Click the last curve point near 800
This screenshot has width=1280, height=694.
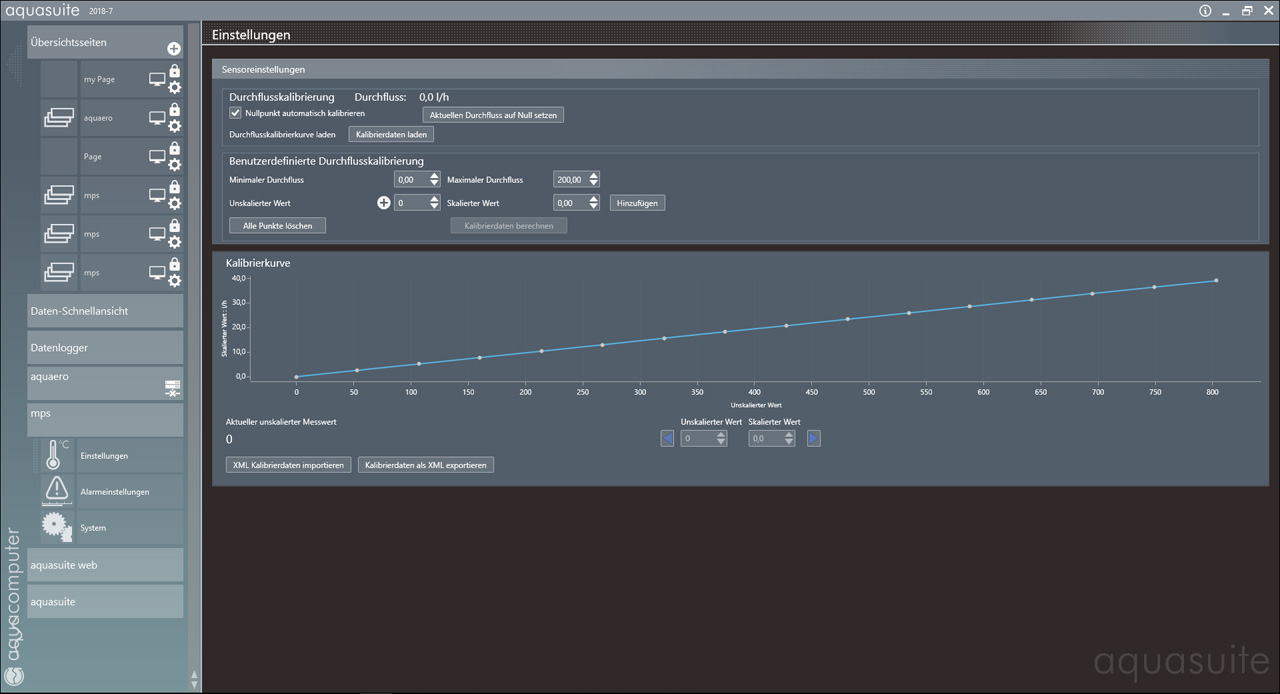tap(1216, 280)
